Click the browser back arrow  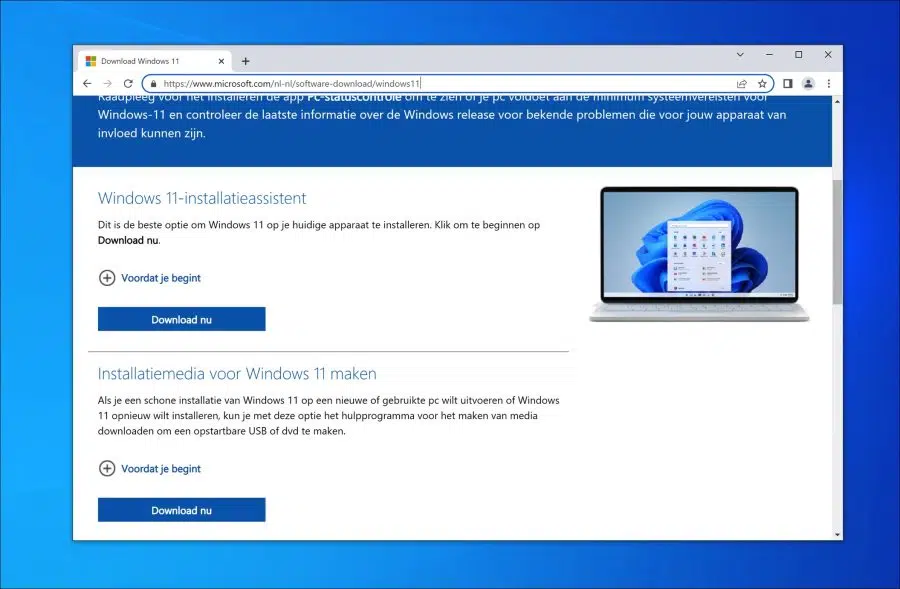click(87, 84)
